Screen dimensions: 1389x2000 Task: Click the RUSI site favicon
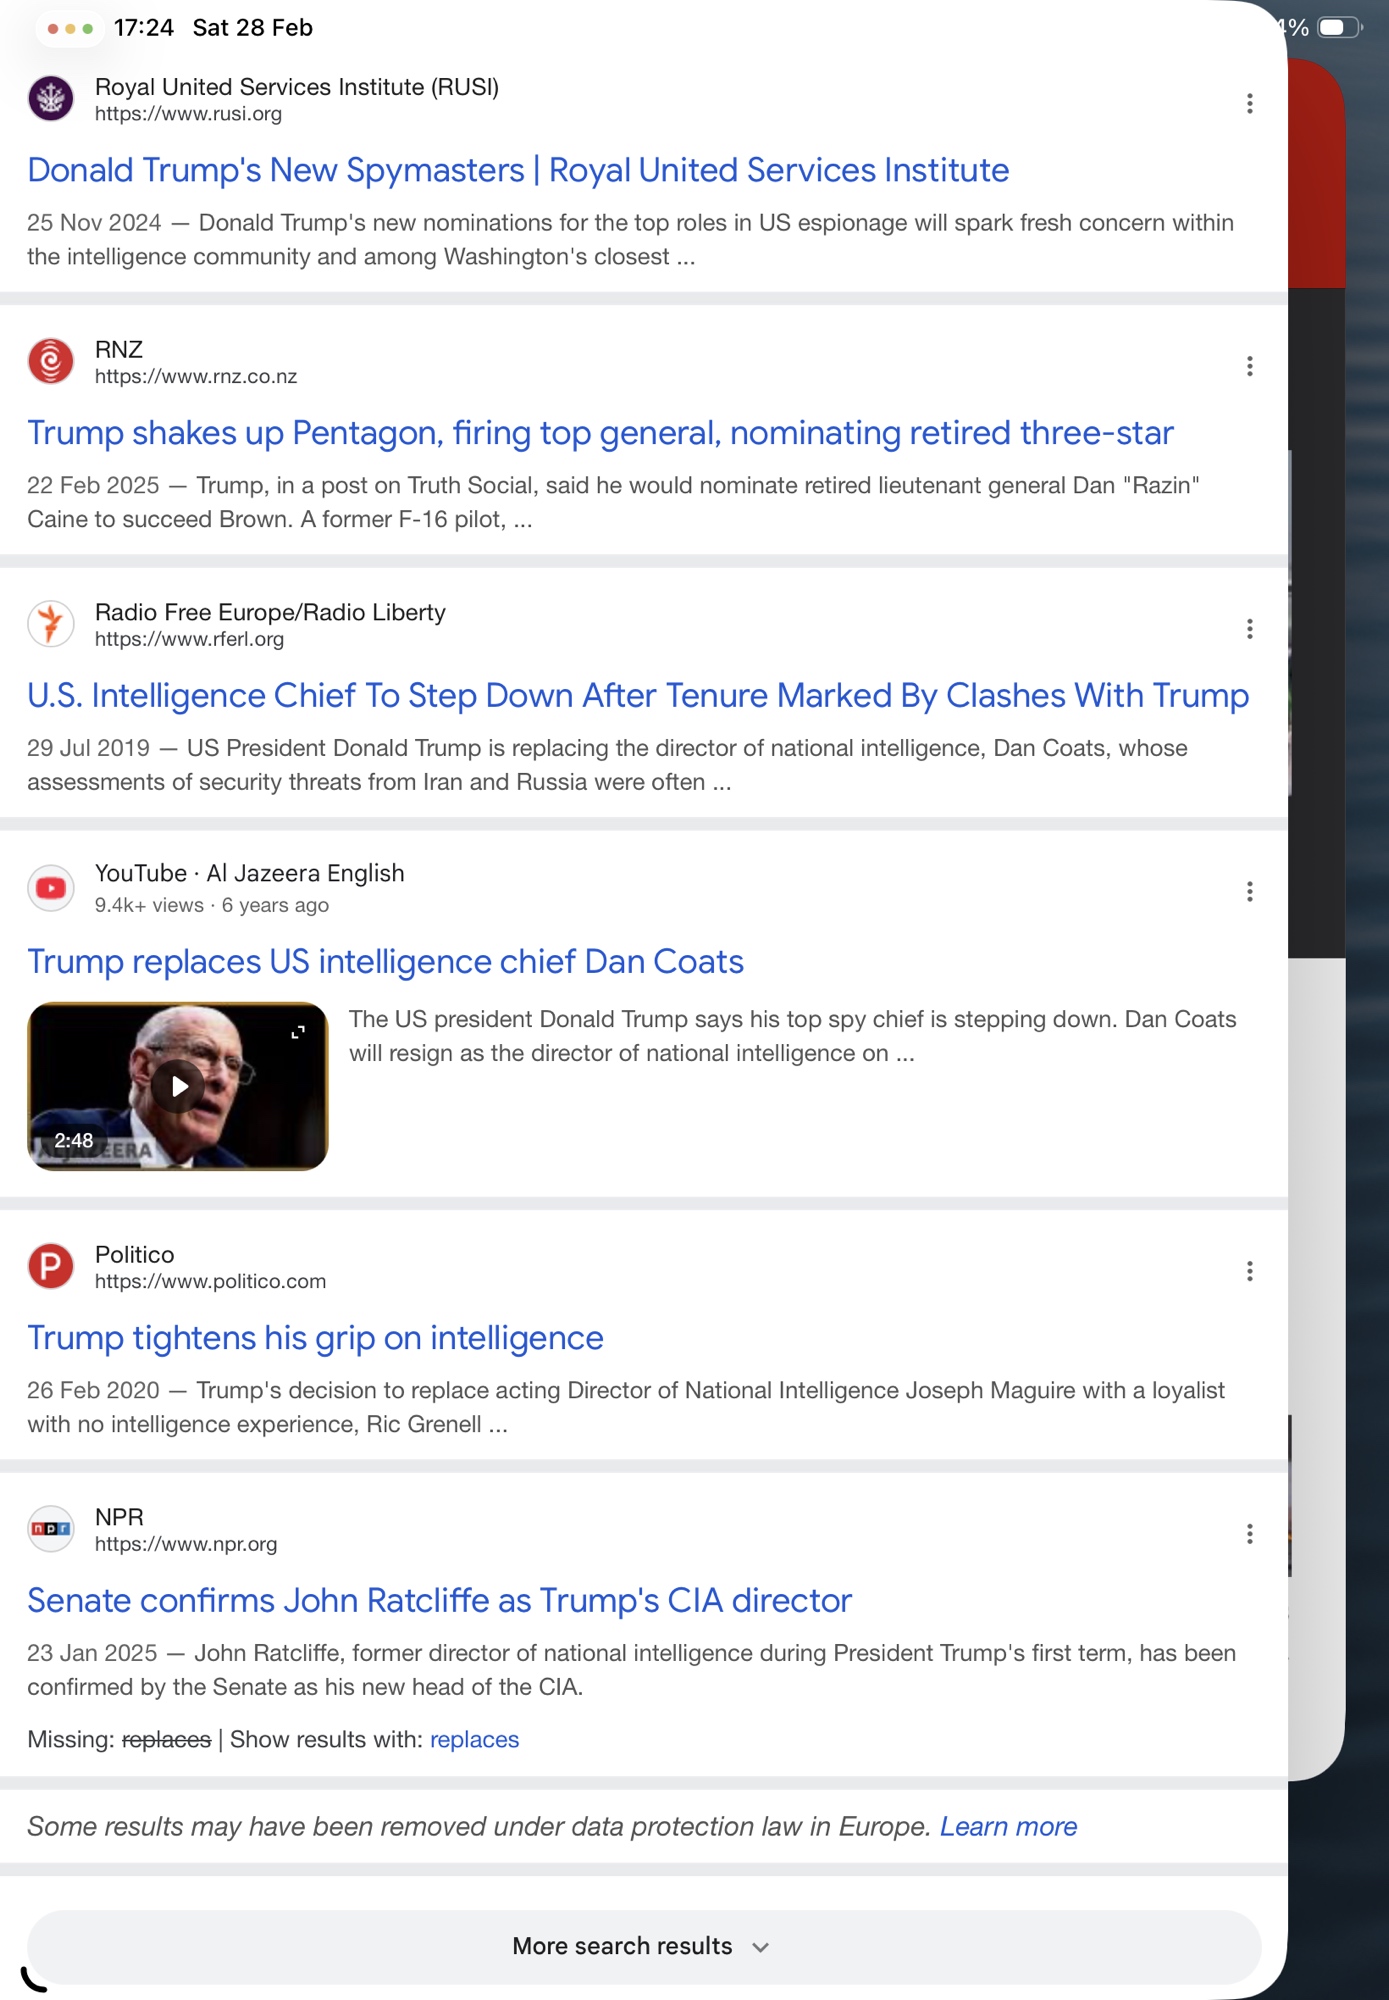[51, 99]
